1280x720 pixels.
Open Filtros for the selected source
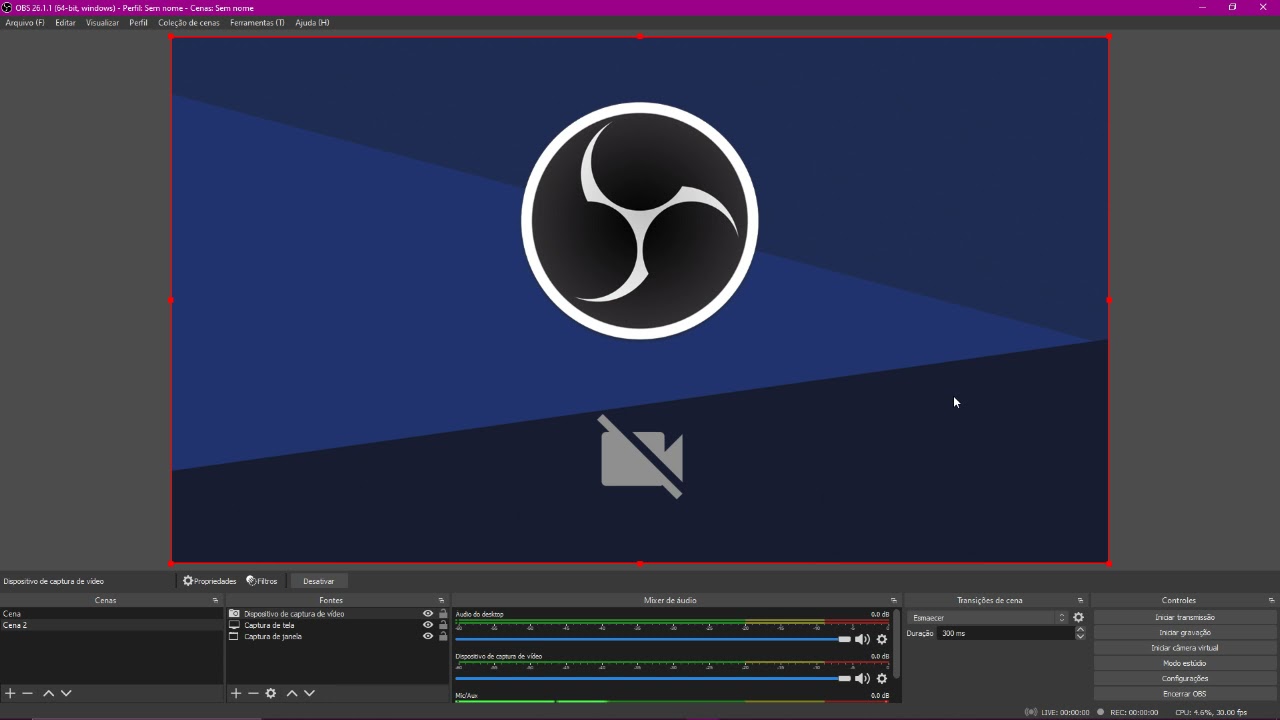tap(262, 581)
